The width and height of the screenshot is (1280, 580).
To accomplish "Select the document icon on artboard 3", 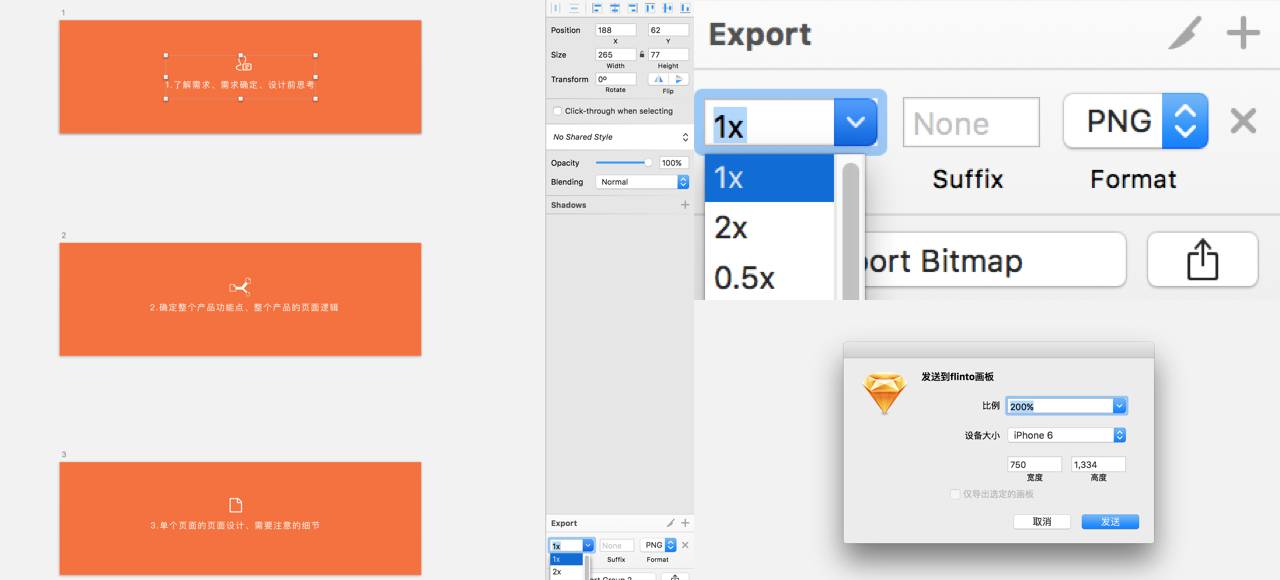I will click(236, 505).
